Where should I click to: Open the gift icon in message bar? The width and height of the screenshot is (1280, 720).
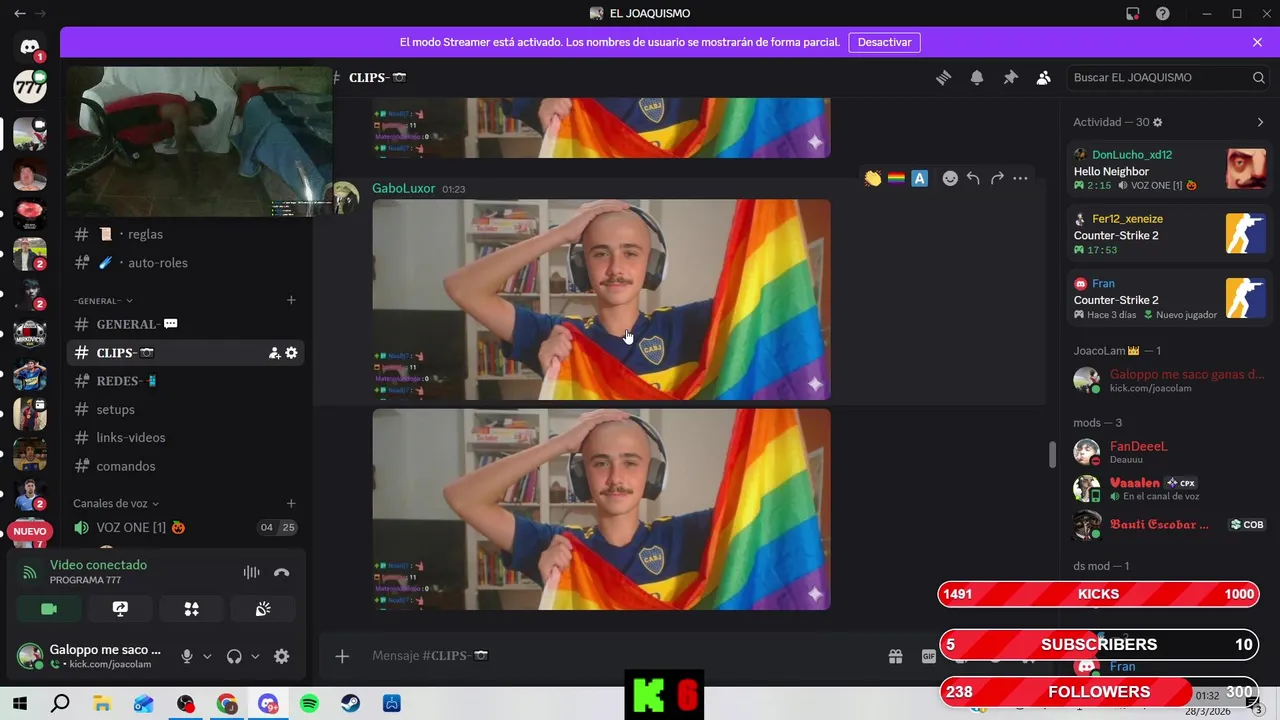pyautogui.click(x=896, y=657)
